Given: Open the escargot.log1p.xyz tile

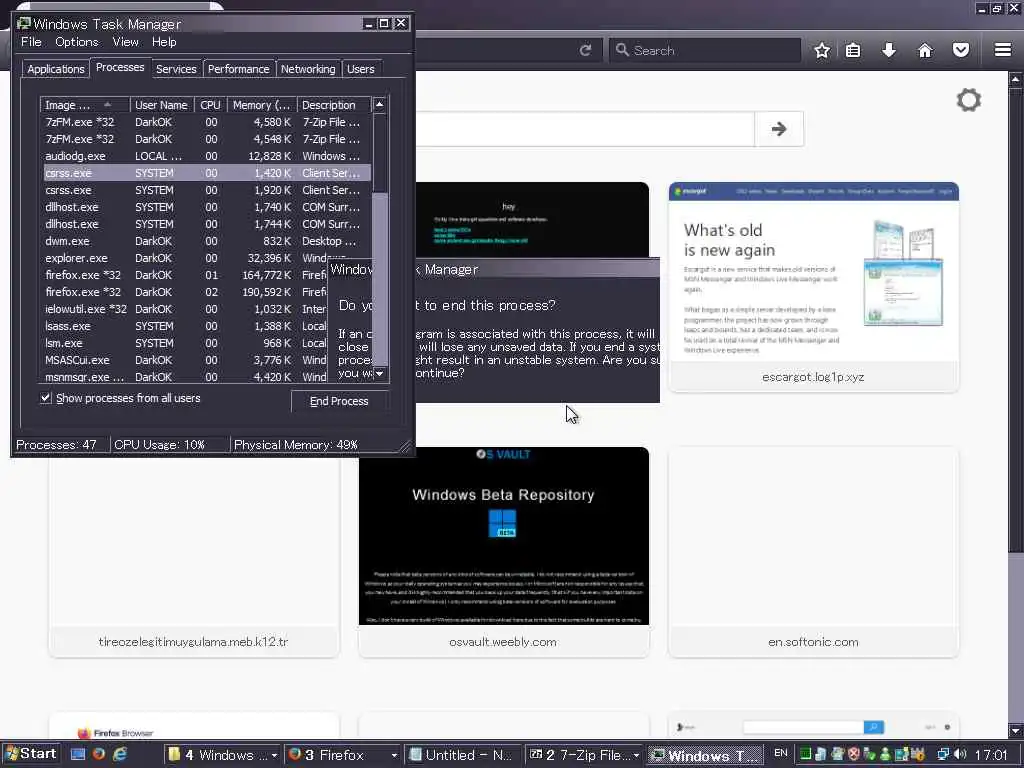Looking at the screenshot, I should tap(813, 287).
